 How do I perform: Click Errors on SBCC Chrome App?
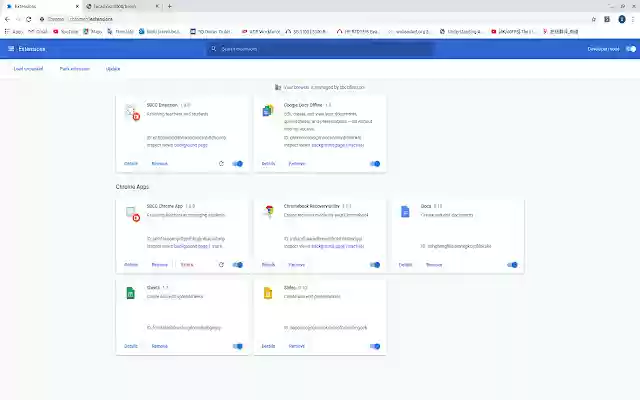click(187, 265)
